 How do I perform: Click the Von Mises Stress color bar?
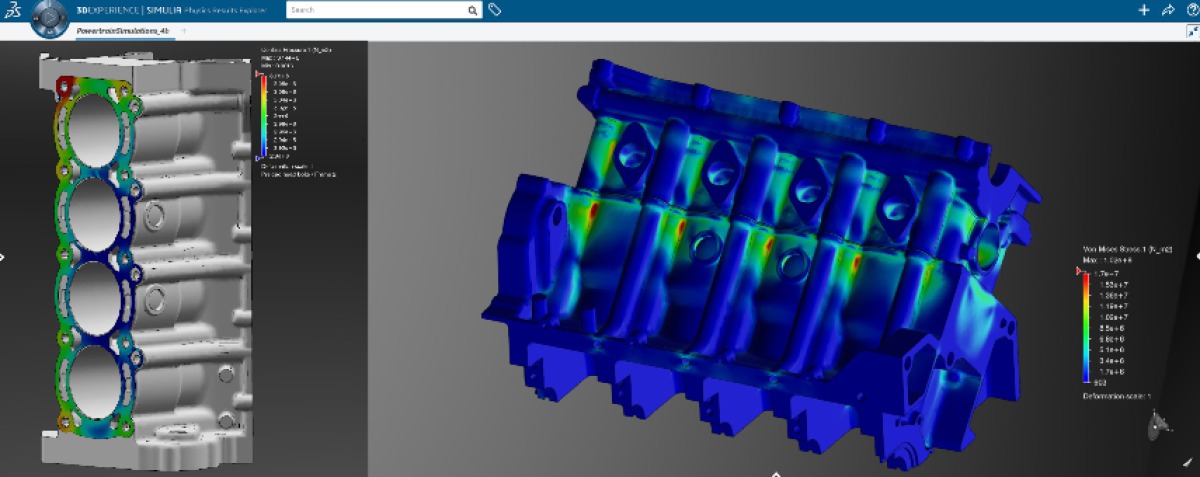click(1085, 327)
